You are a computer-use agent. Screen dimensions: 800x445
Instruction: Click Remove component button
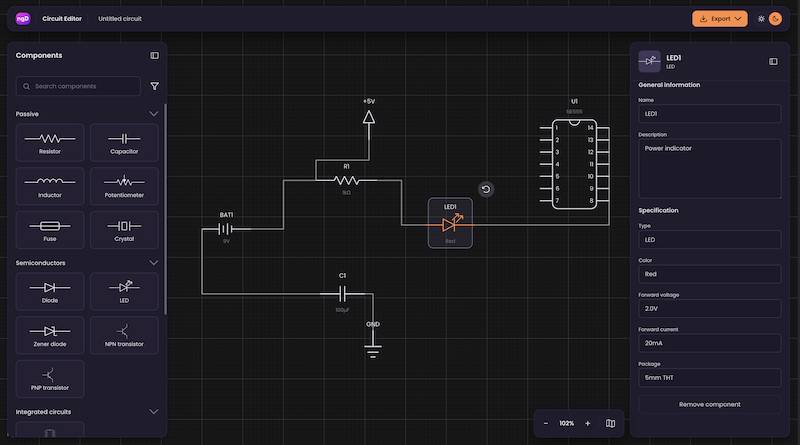(710, 405)
